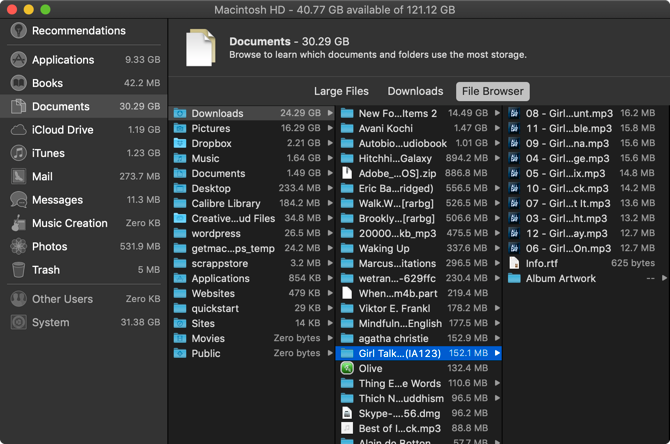
Task: Select the Messages category in sidebar
Action: pos(57,200)
